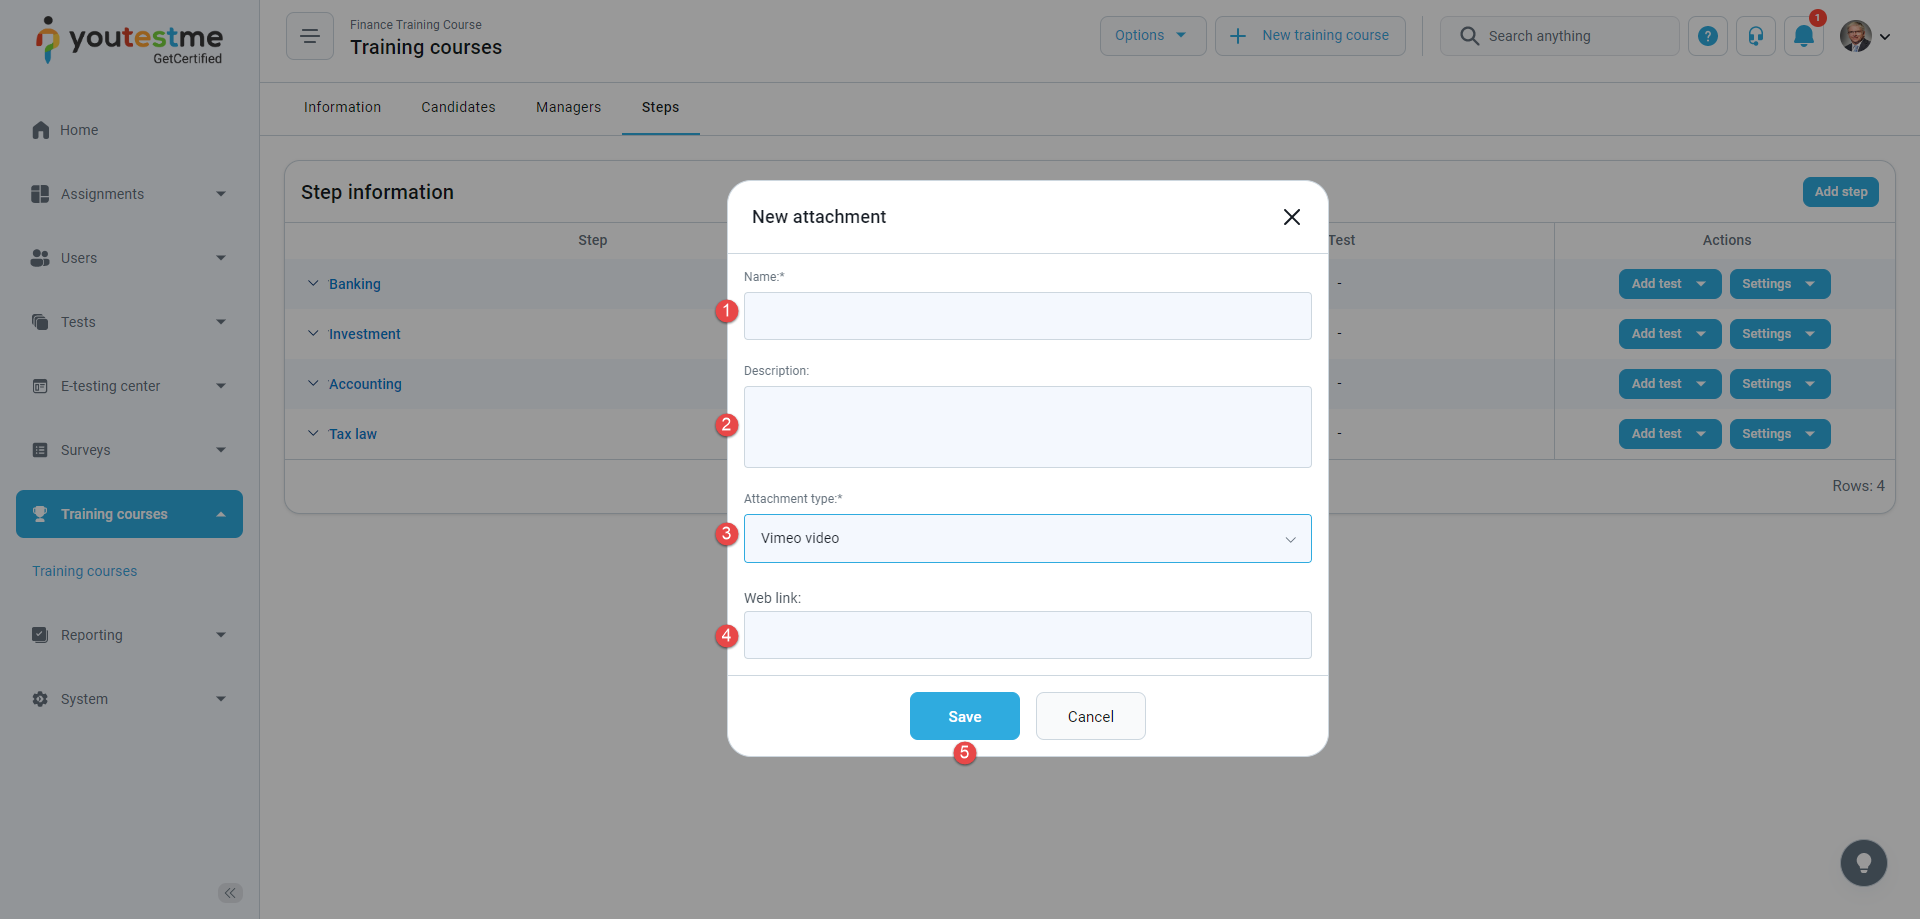
Task: Click the Cancel button
Action: coord(1090,716)
